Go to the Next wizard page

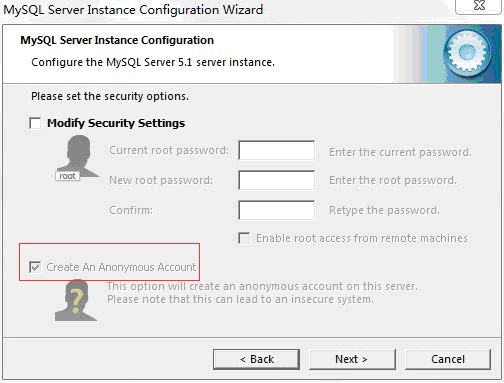pos(352,359)
